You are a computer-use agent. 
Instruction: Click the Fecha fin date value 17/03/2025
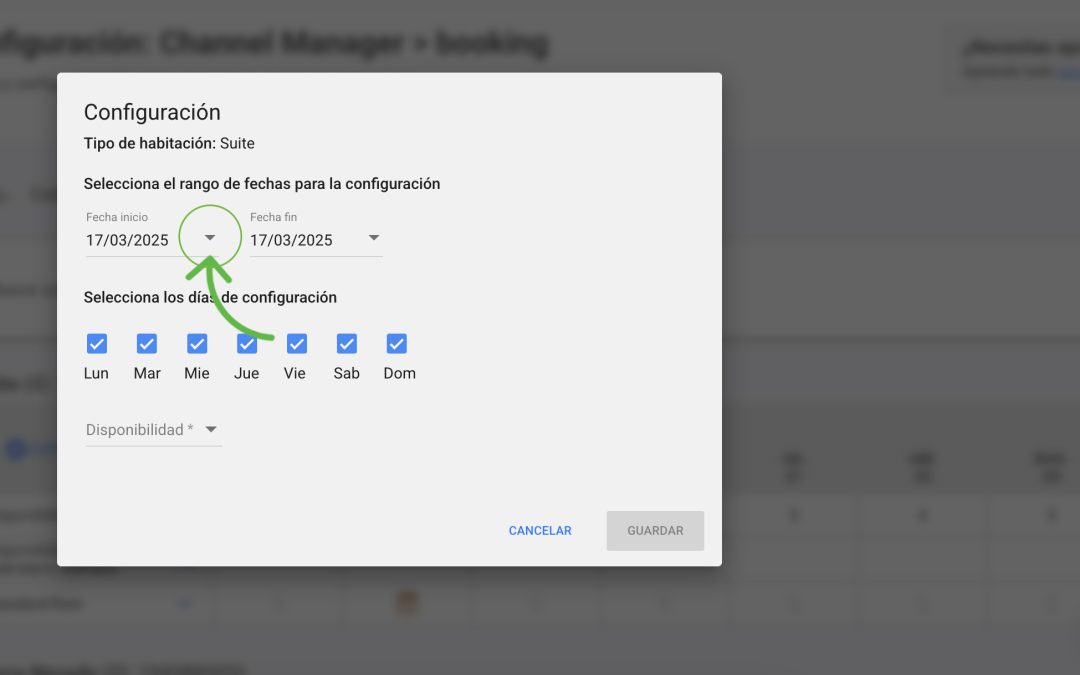(291, 240)
